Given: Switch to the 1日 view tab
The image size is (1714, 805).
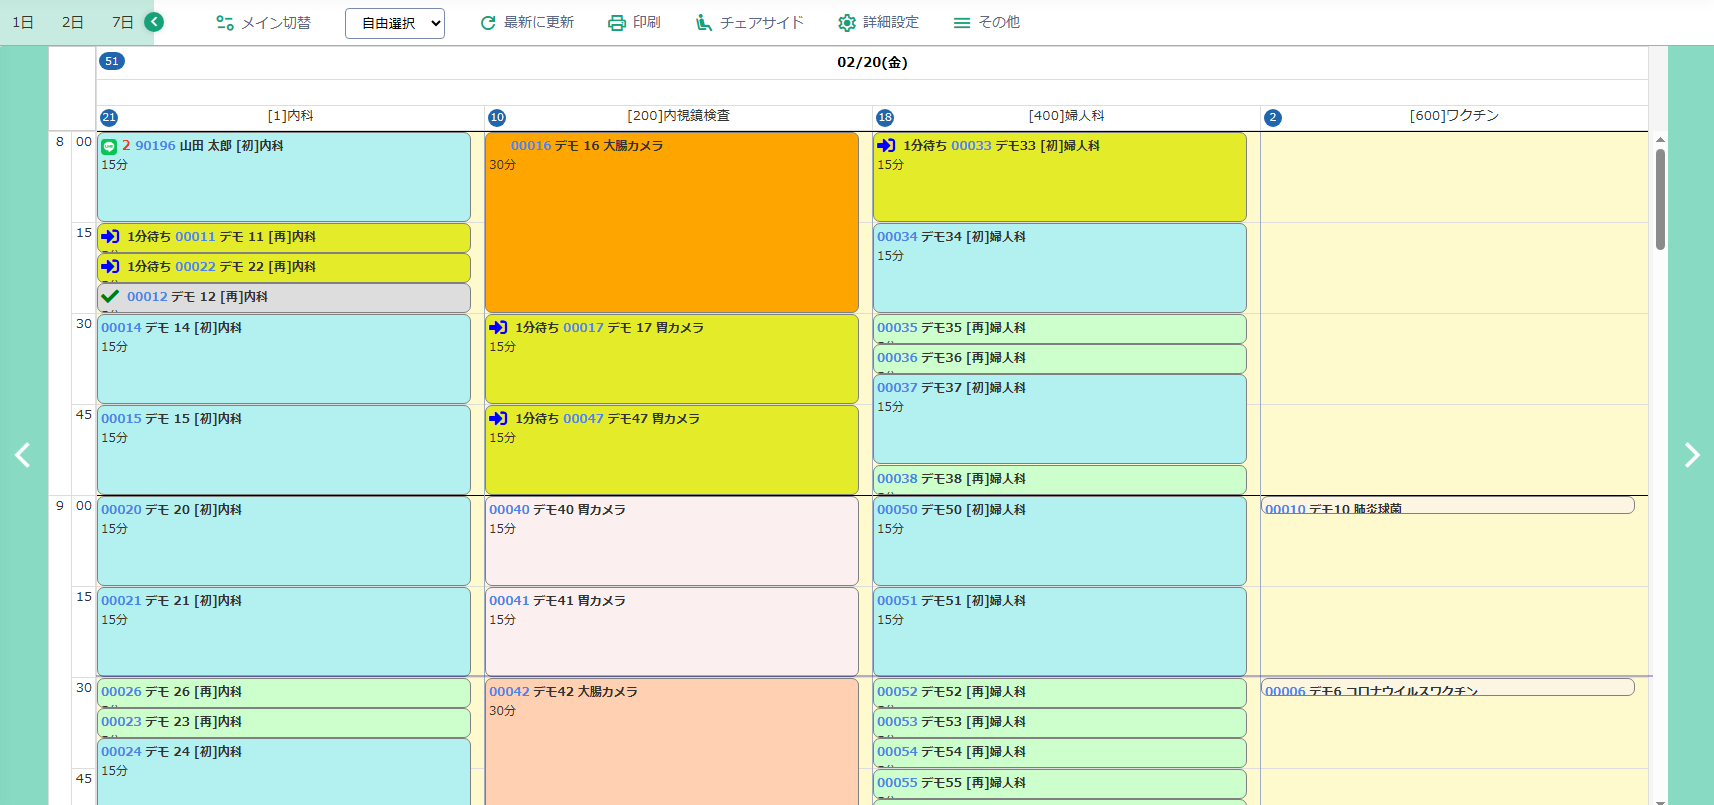Looking at the screenshot, I should coord(23,22).
